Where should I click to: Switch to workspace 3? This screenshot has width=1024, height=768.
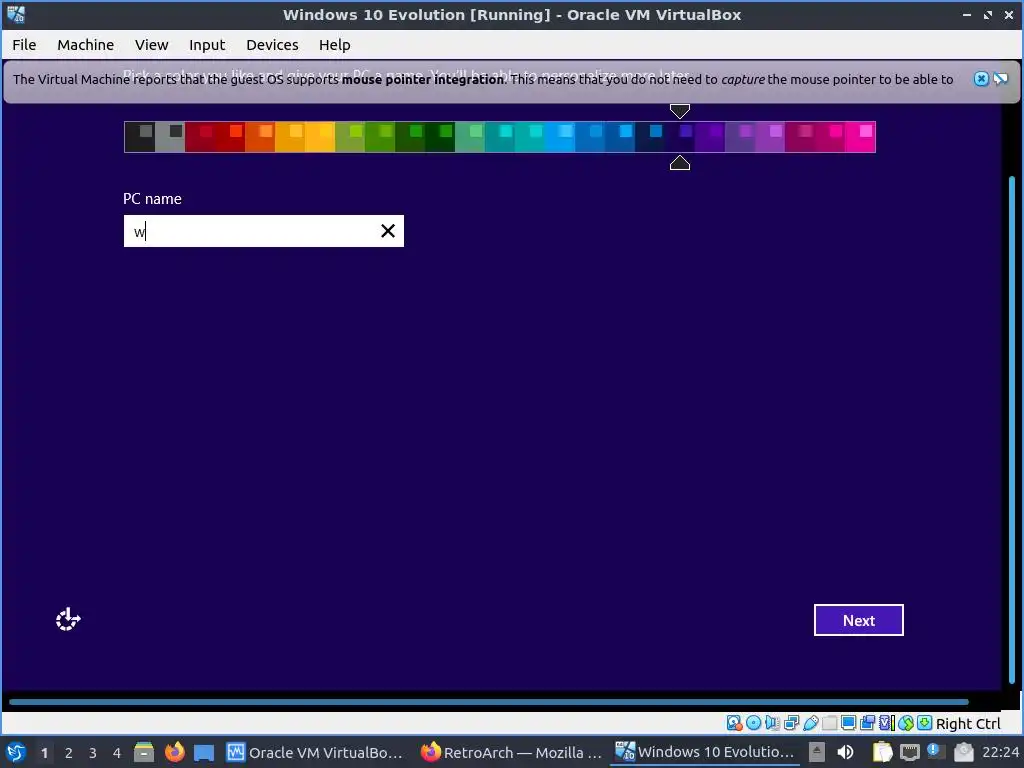[93, 753]
